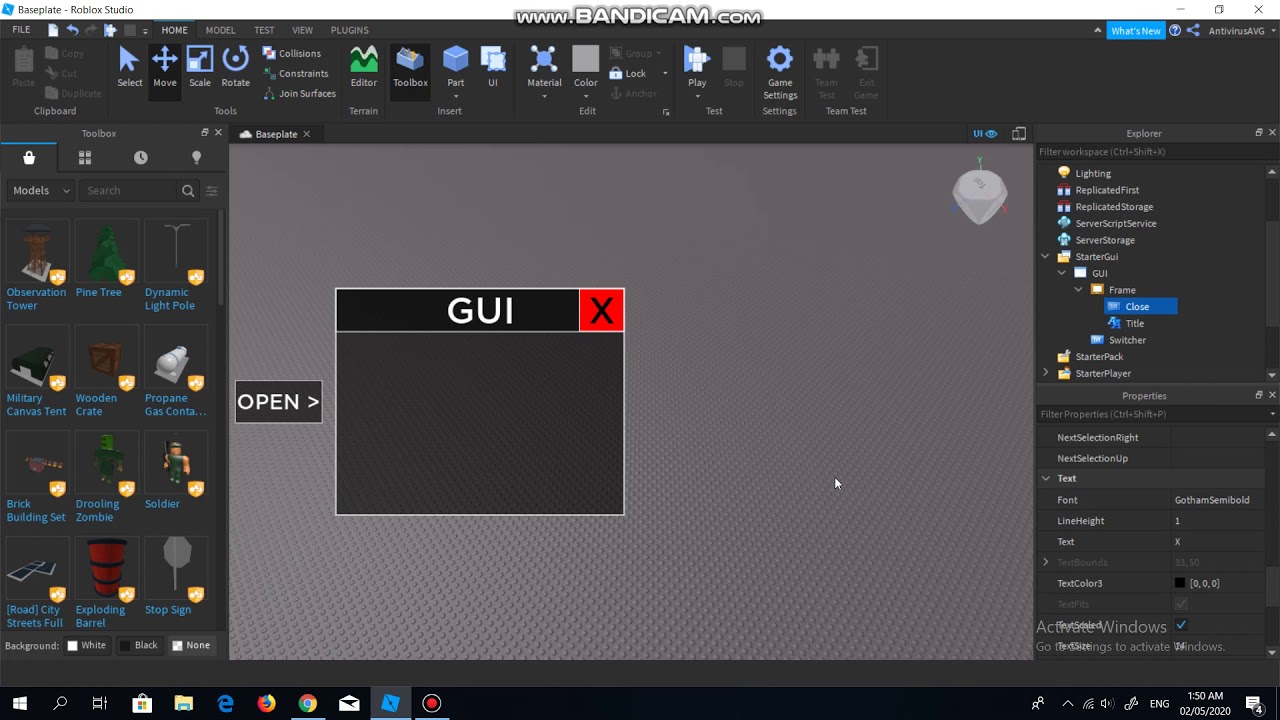Collapse the Text properties section
The width and height of the screenshot is (1280, 720).
[1046, 478]
